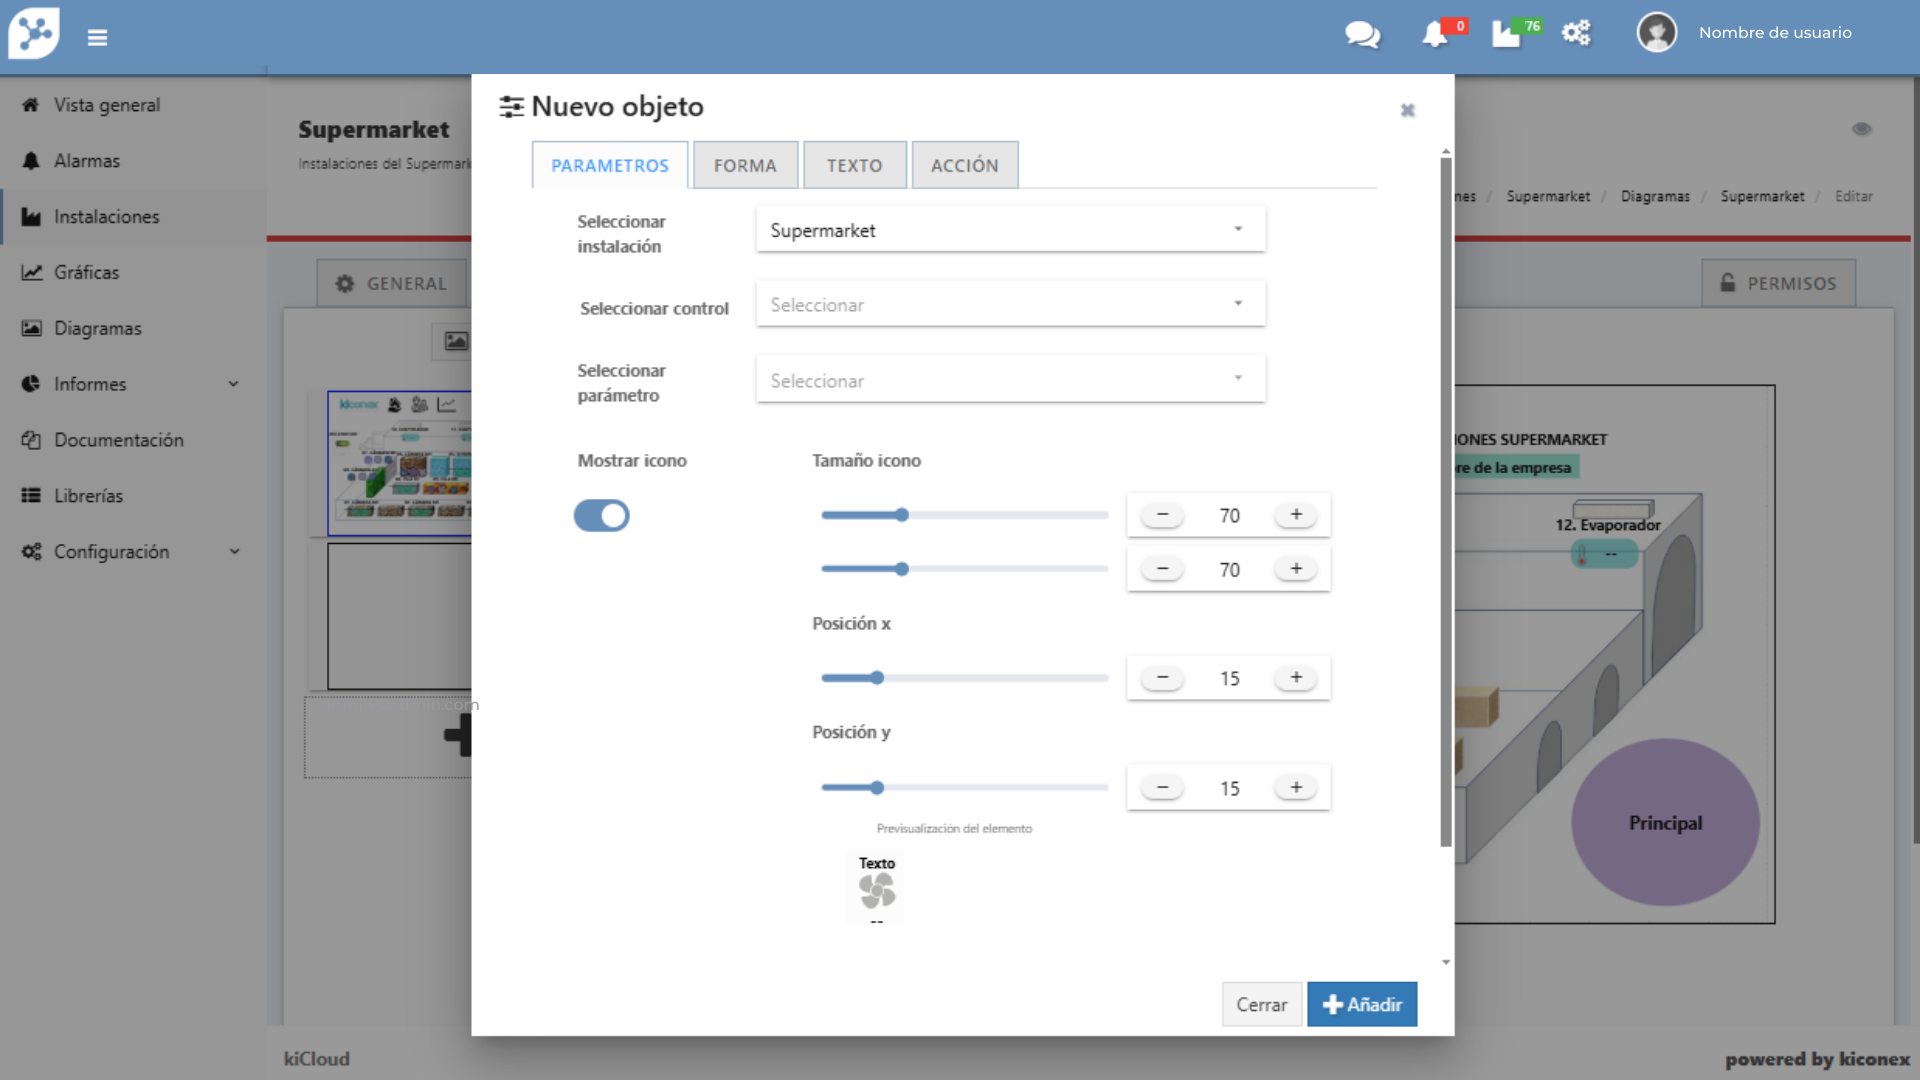The height and width of the screenshot is (1080, 1920).
Task: Open the Seleccionar parámetro dropdown
Action: [1010, 380]
